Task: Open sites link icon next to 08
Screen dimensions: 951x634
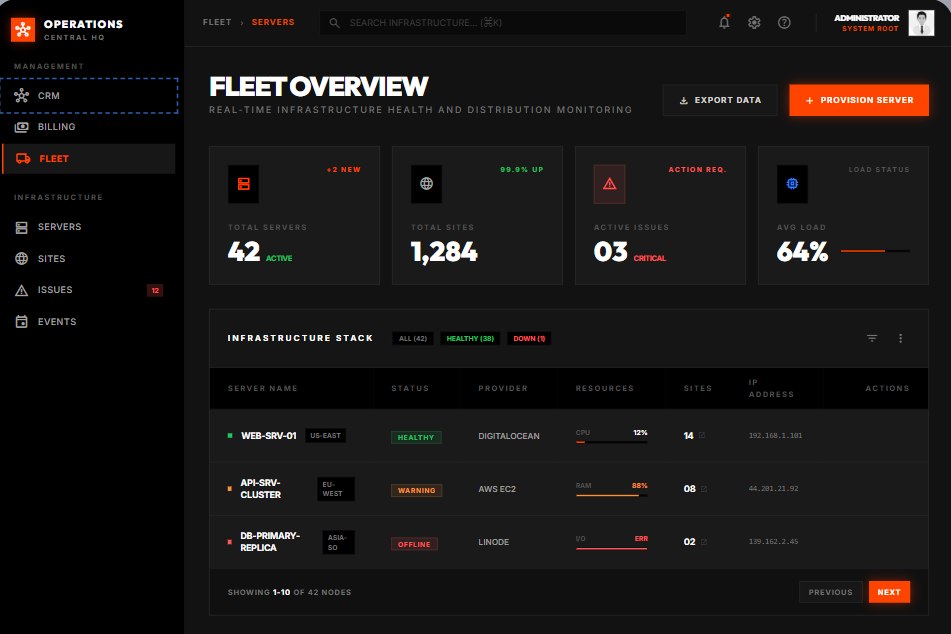Action: (x=704, y=489)
